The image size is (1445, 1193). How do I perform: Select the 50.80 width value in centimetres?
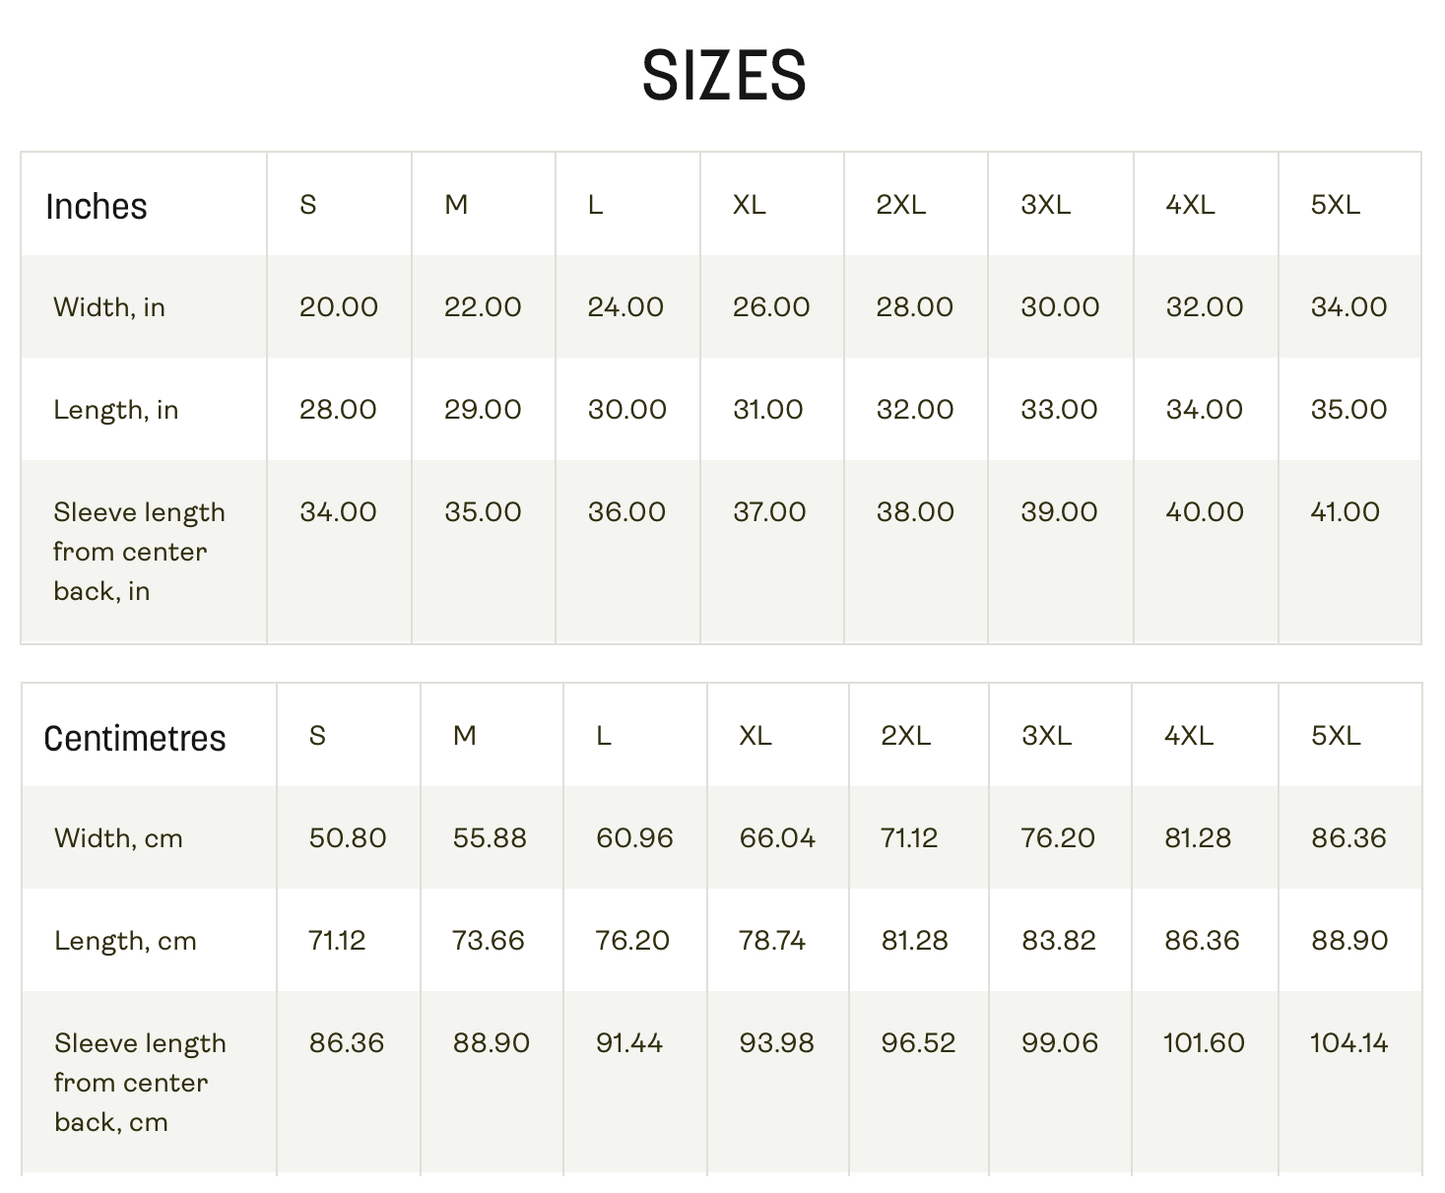[x=347, y=838]
